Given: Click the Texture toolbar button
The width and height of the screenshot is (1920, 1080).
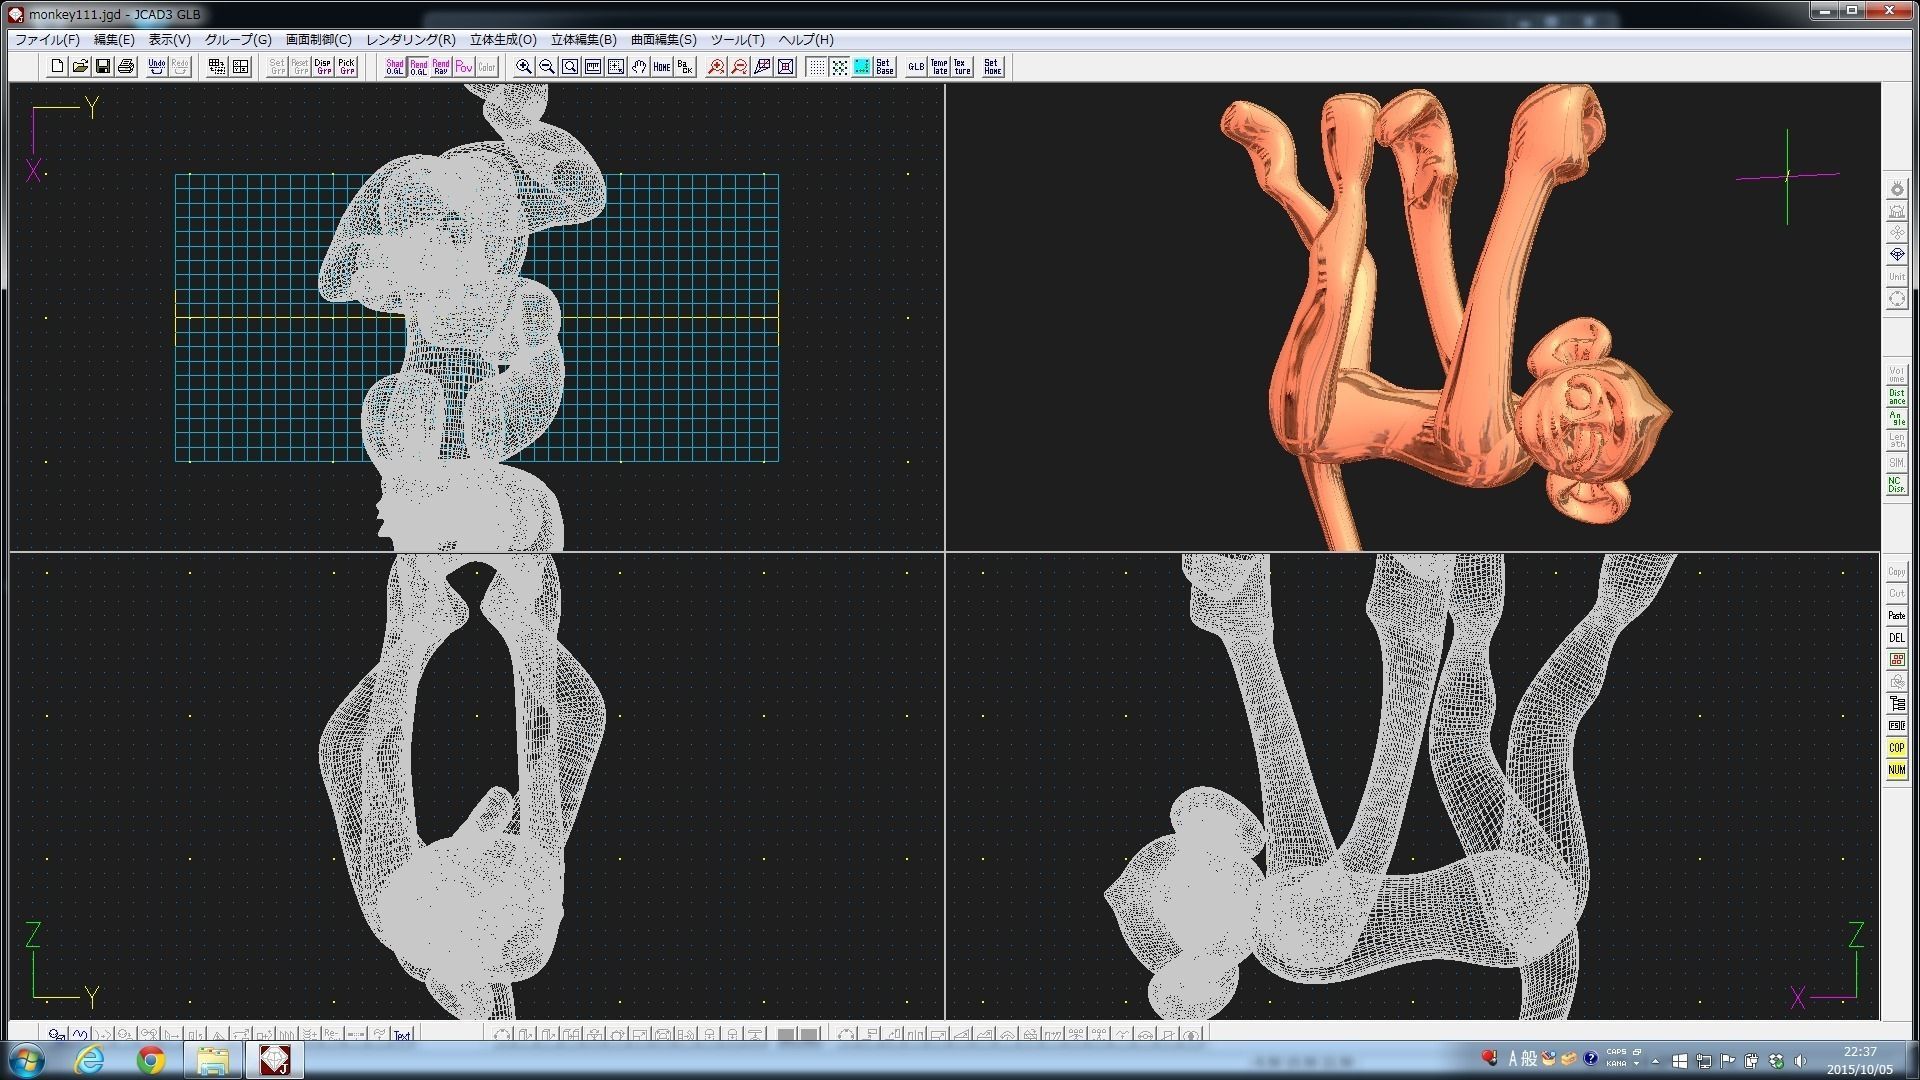Looking at the screenshot, I should point(962,67).
